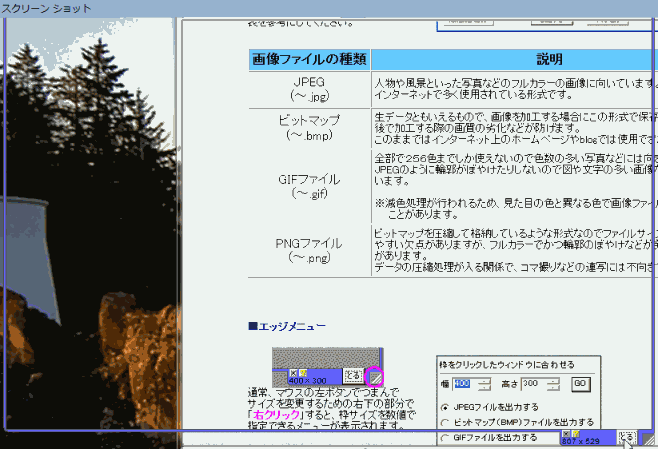Click the PNG description starting ビットマップを圧縮して
The height and width of the screenshot is (449, 658).
coord(515,250)
